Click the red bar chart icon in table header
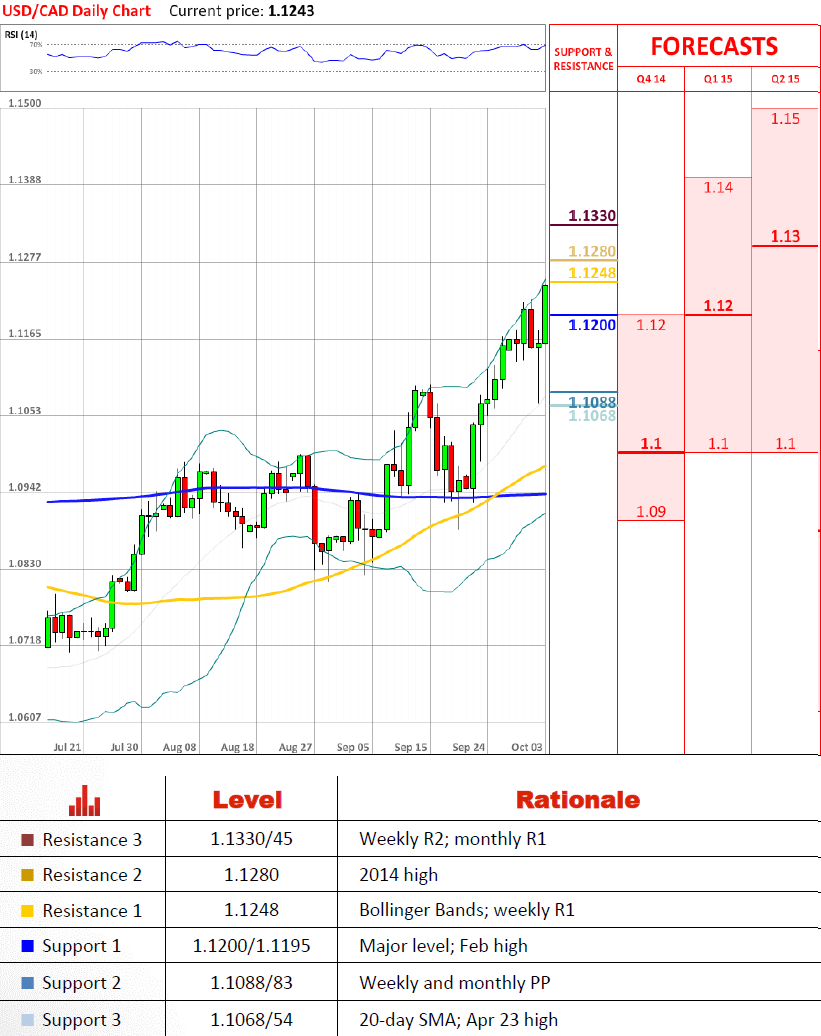821x1036 pixels. point(85,801)
